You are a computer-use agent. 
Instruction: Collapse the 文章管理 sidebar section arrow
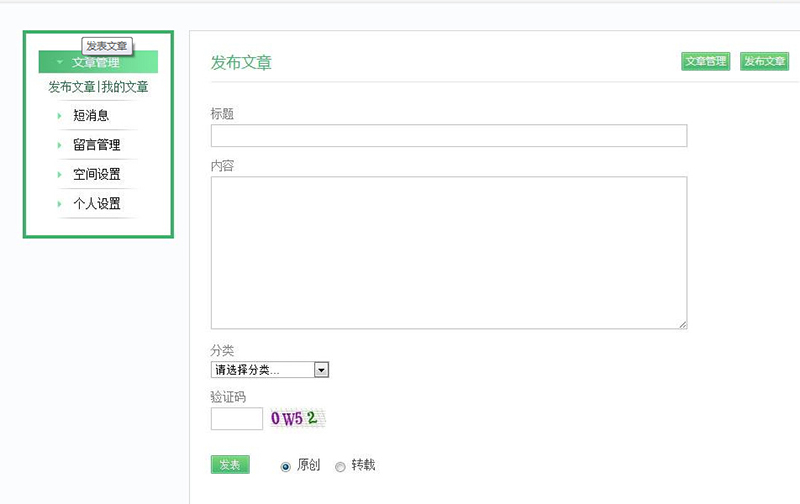tap(60, 62)
